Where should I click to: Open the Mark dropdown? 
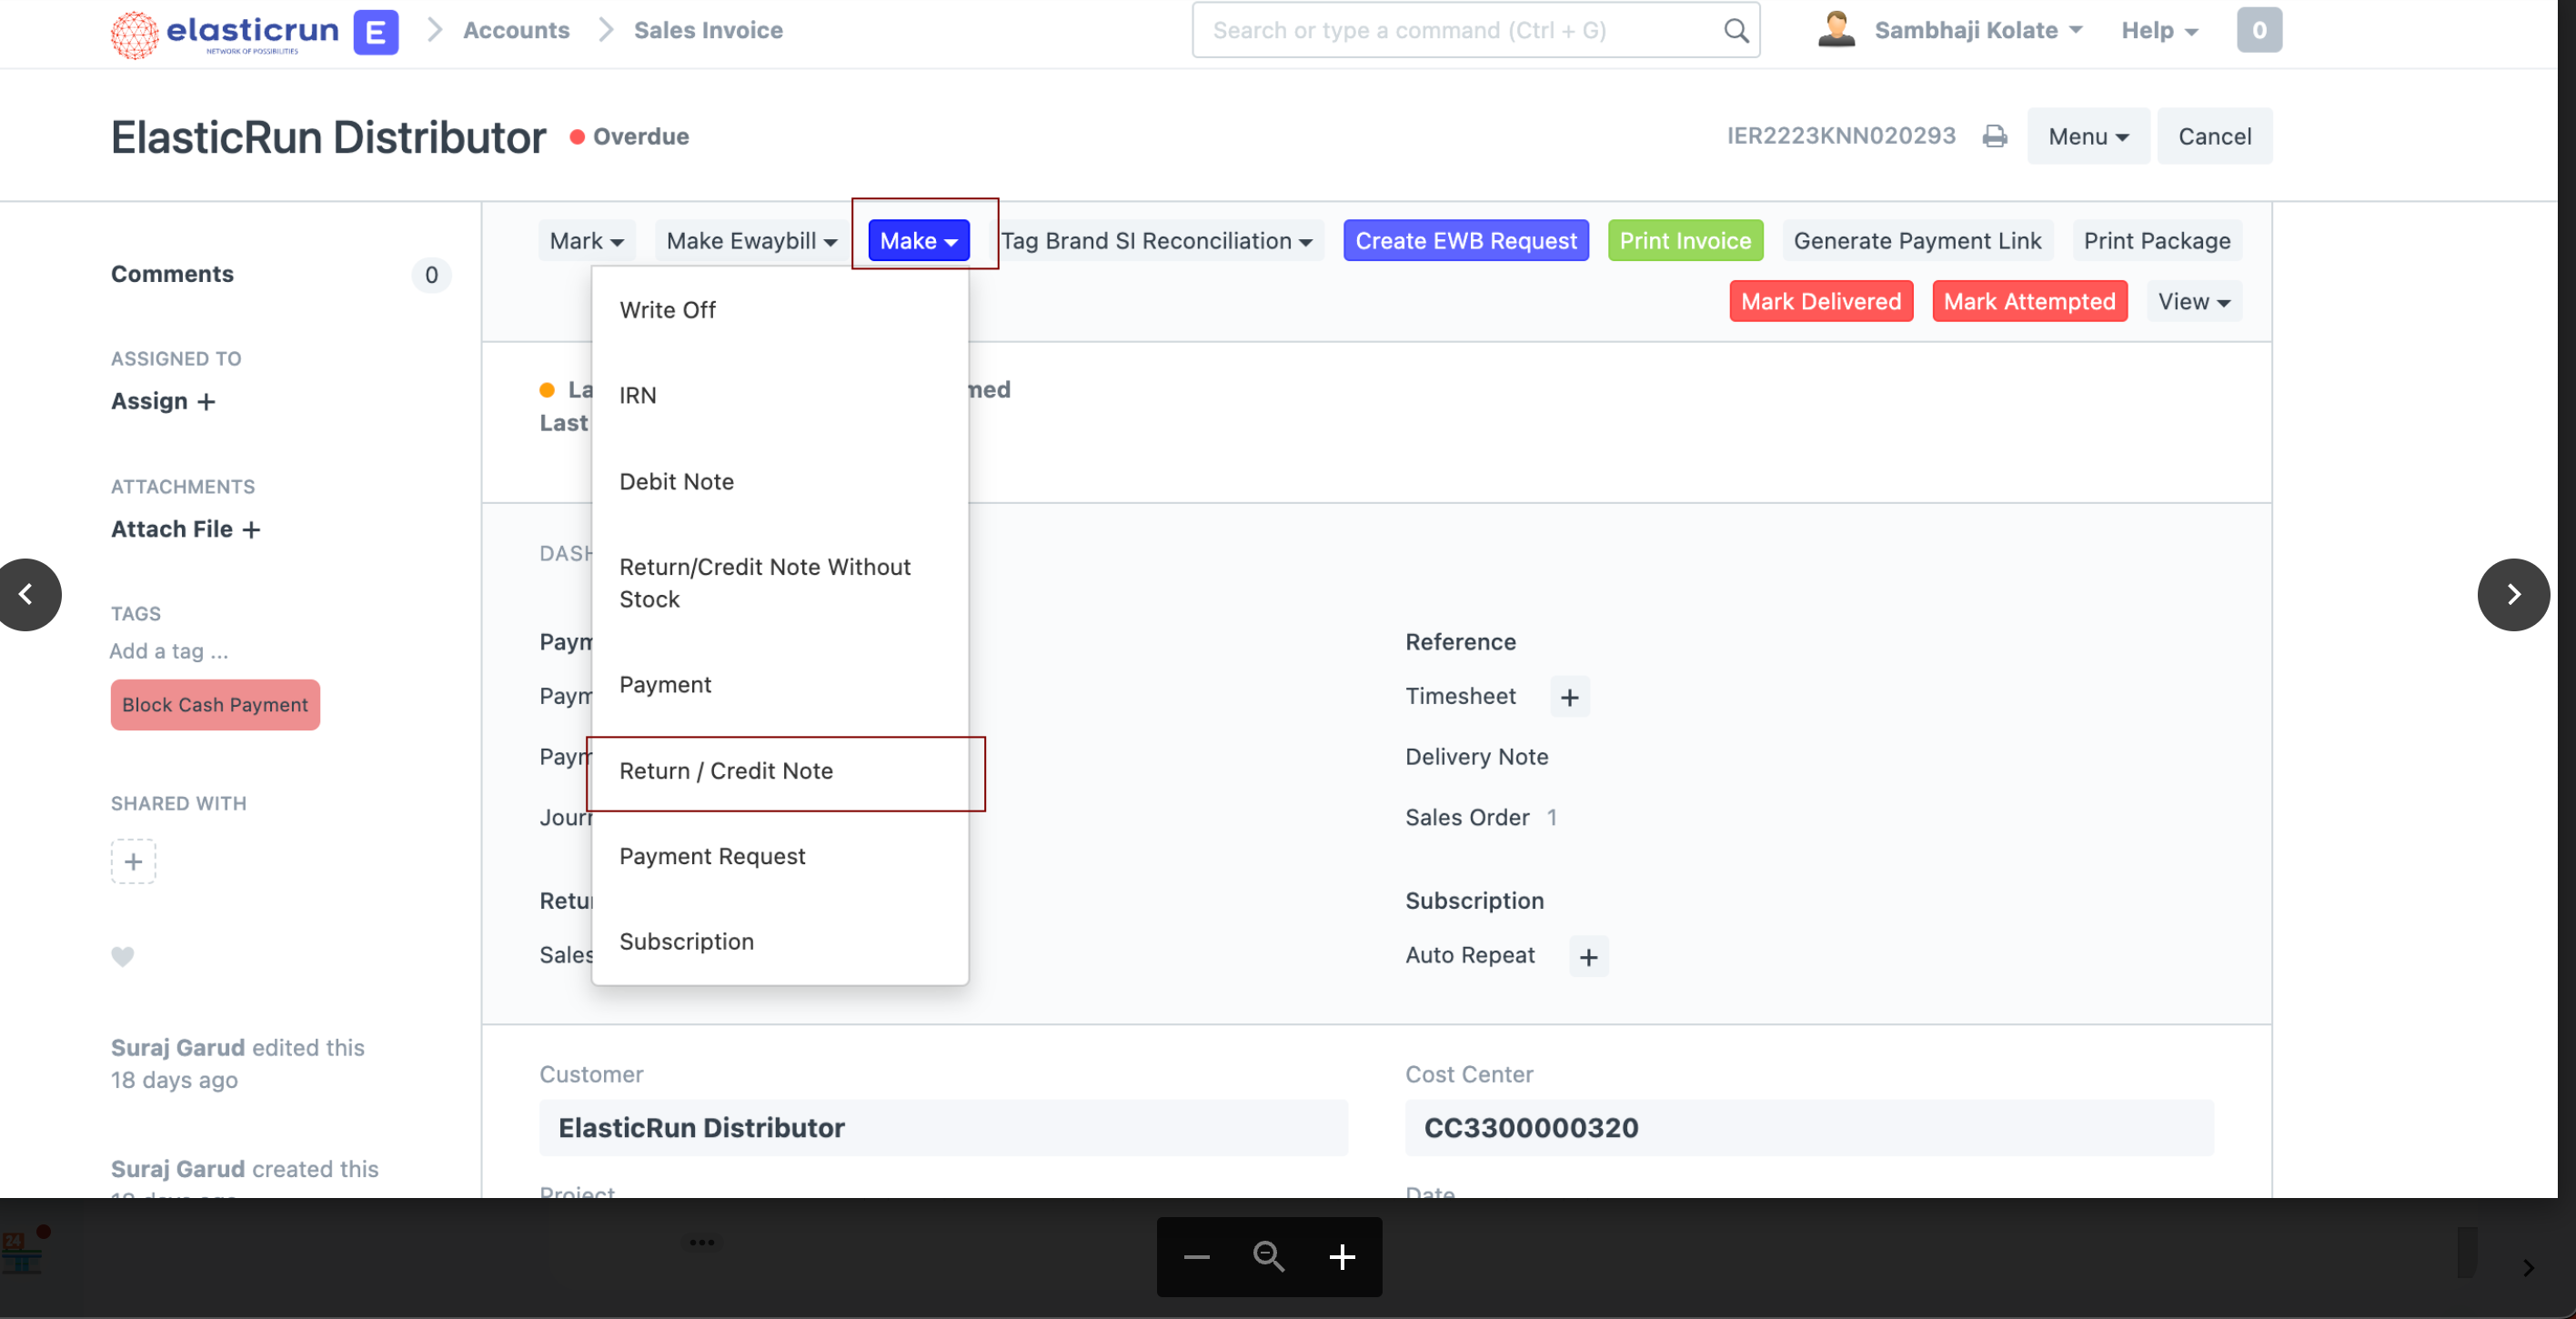[586, 241]
